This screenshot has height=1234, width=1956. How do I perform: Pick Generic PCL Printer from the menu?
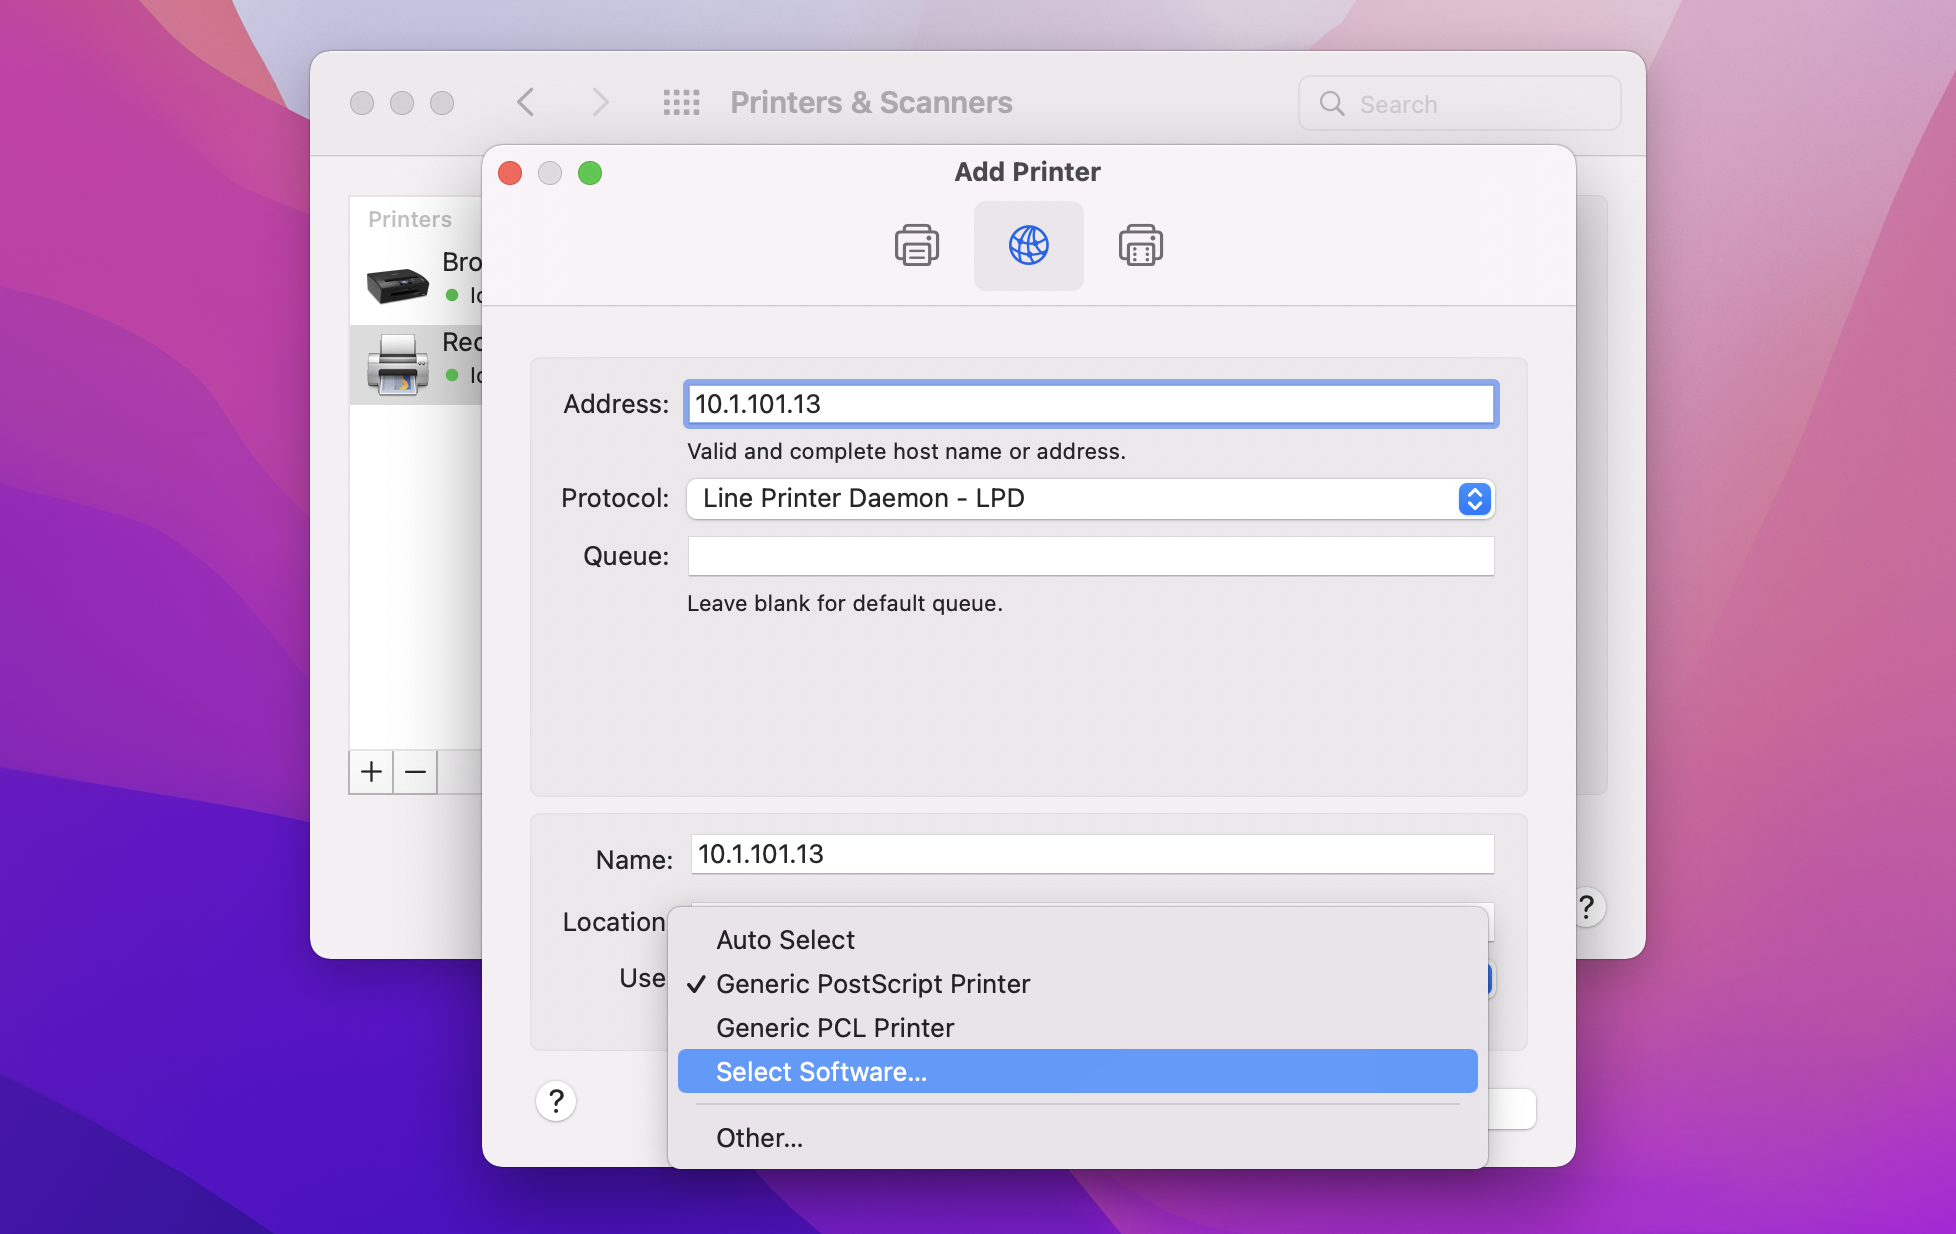pos(835,1028)
